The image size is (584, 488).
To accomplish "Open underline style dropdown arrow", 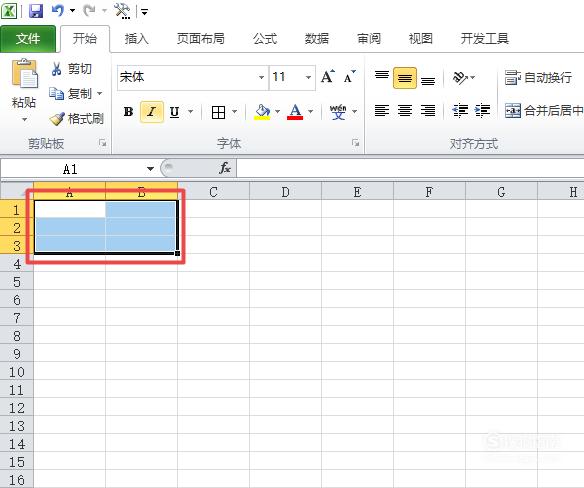I will click(x=191, y=111).
